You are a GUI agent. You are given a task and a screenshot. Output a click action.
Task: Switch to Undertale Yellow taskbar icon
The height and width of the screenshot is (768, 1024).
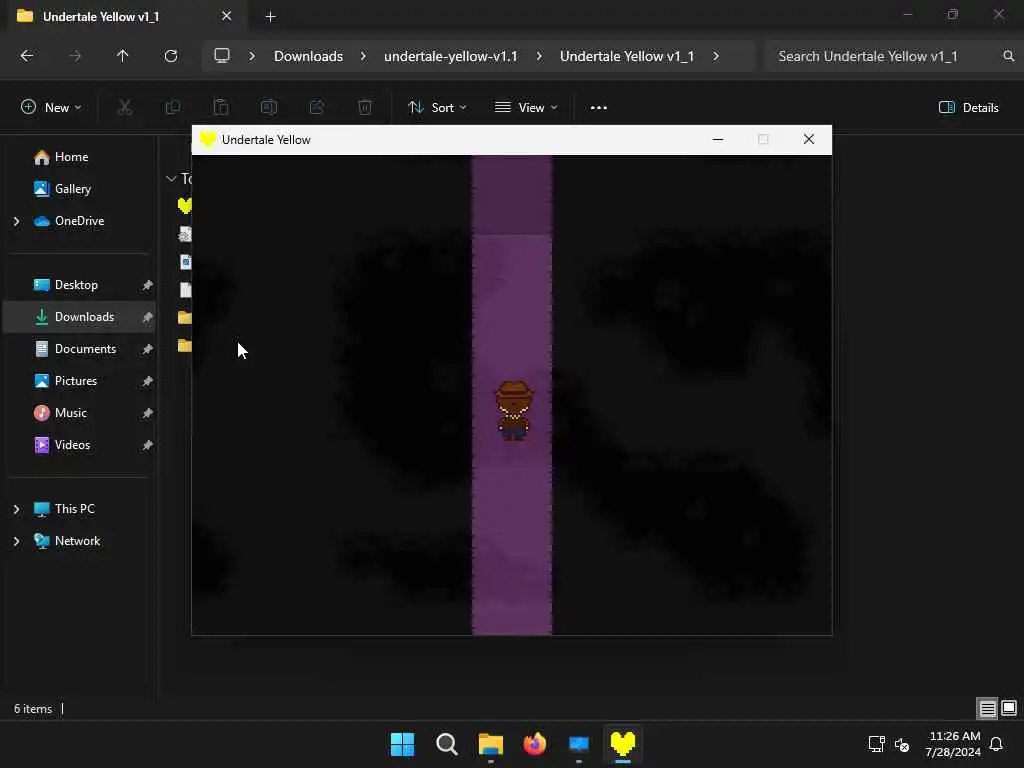pos(623,744)
